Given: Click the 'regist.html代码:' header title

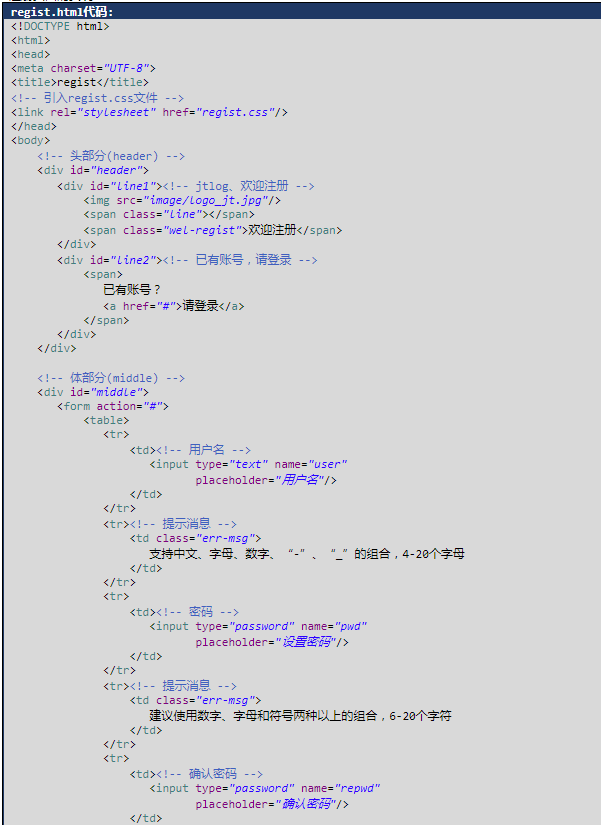Looking at the screenshot, I should point(62,12).
